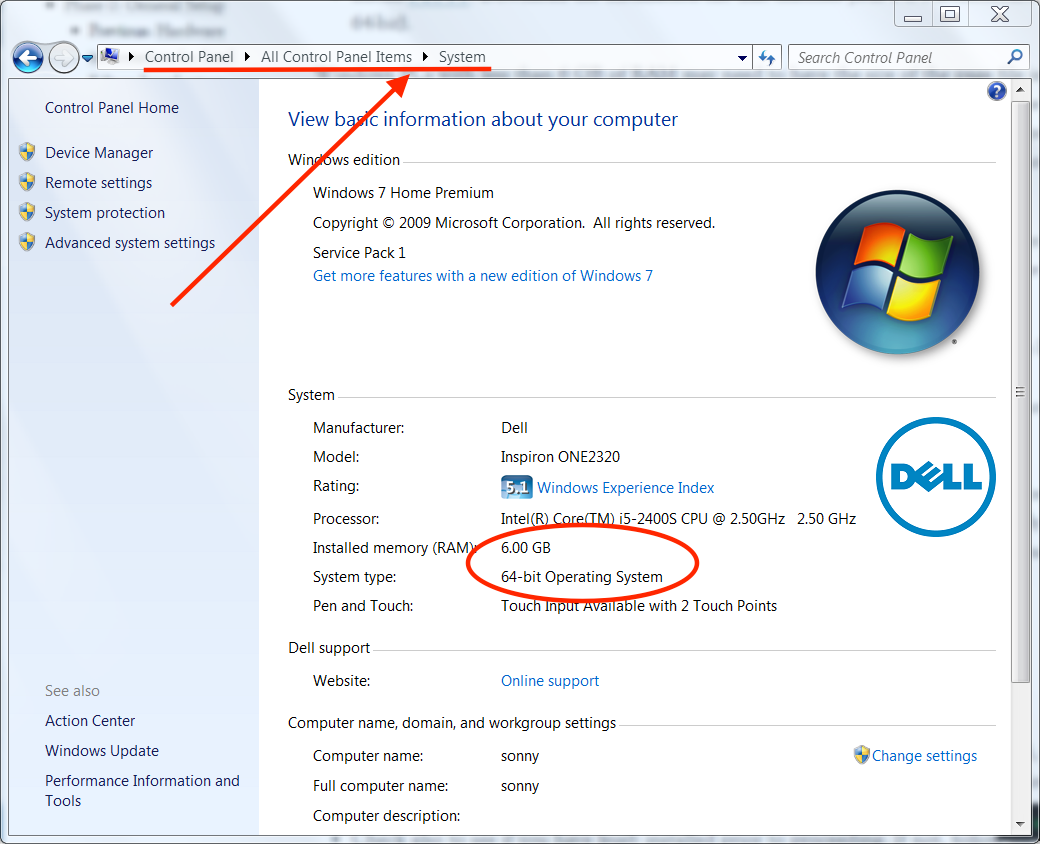This screenshot has width=1040, height=844.
Task: Click the Computer description label
Action: (386, 816)
